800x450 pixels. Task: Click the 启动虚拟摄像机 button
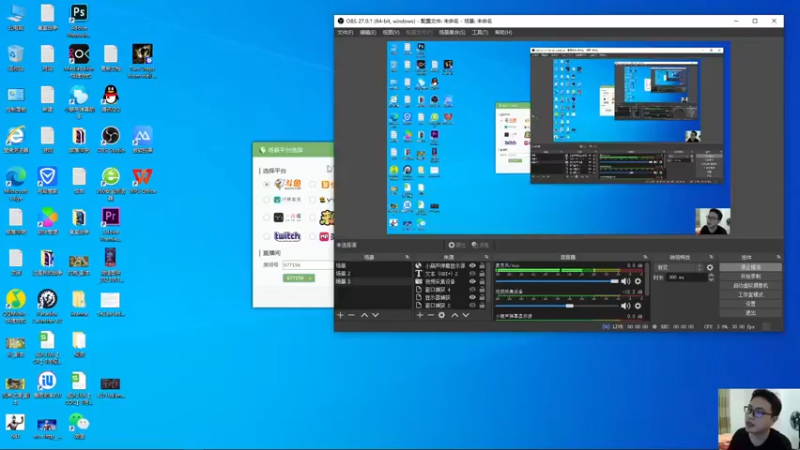(x=750, y=286)
